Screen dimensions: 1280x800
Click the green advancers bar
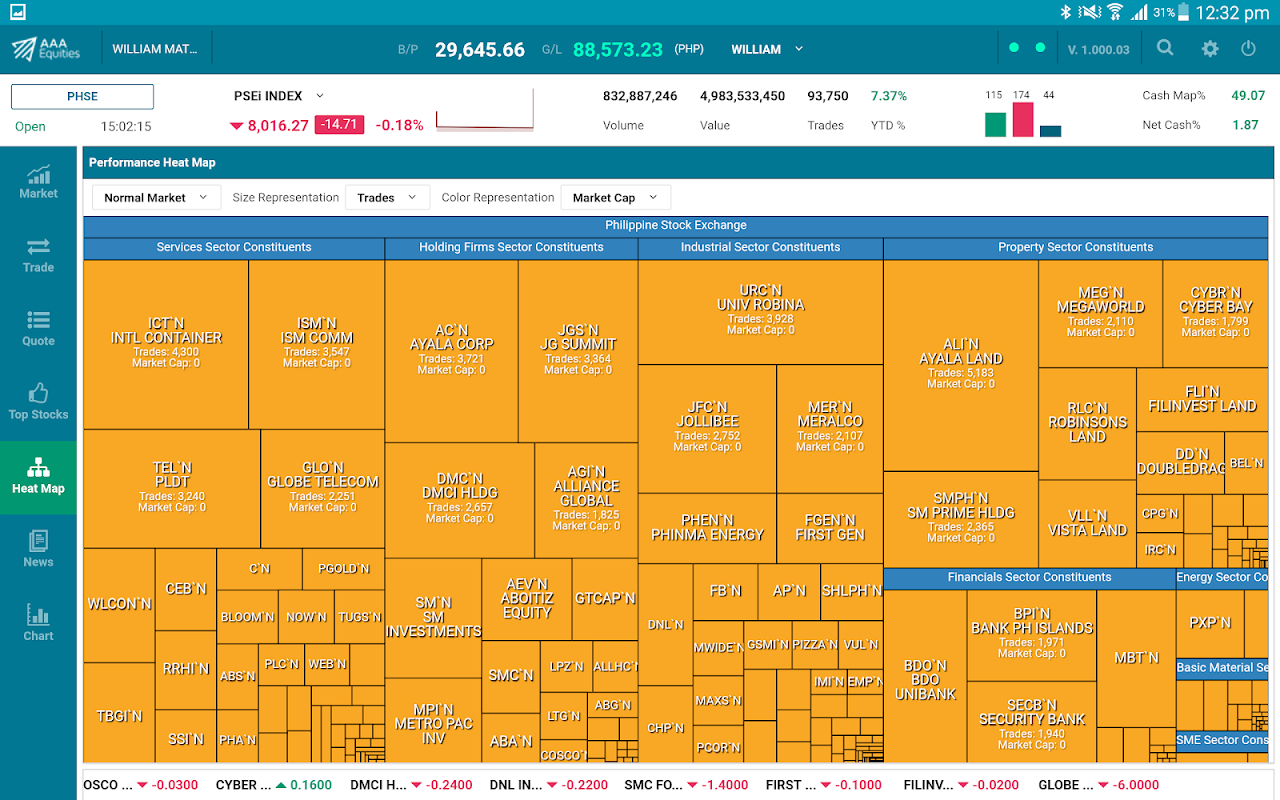(995, 124)
